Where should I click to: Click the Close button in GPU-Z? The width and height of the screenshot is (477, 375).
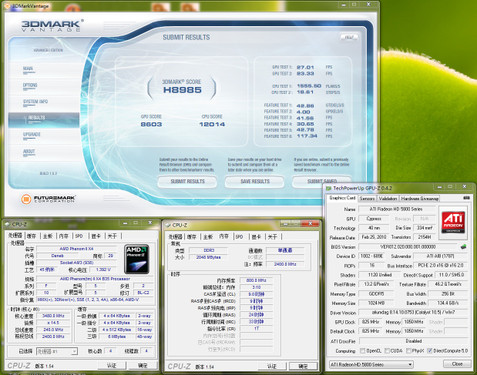tap(457, 364)
